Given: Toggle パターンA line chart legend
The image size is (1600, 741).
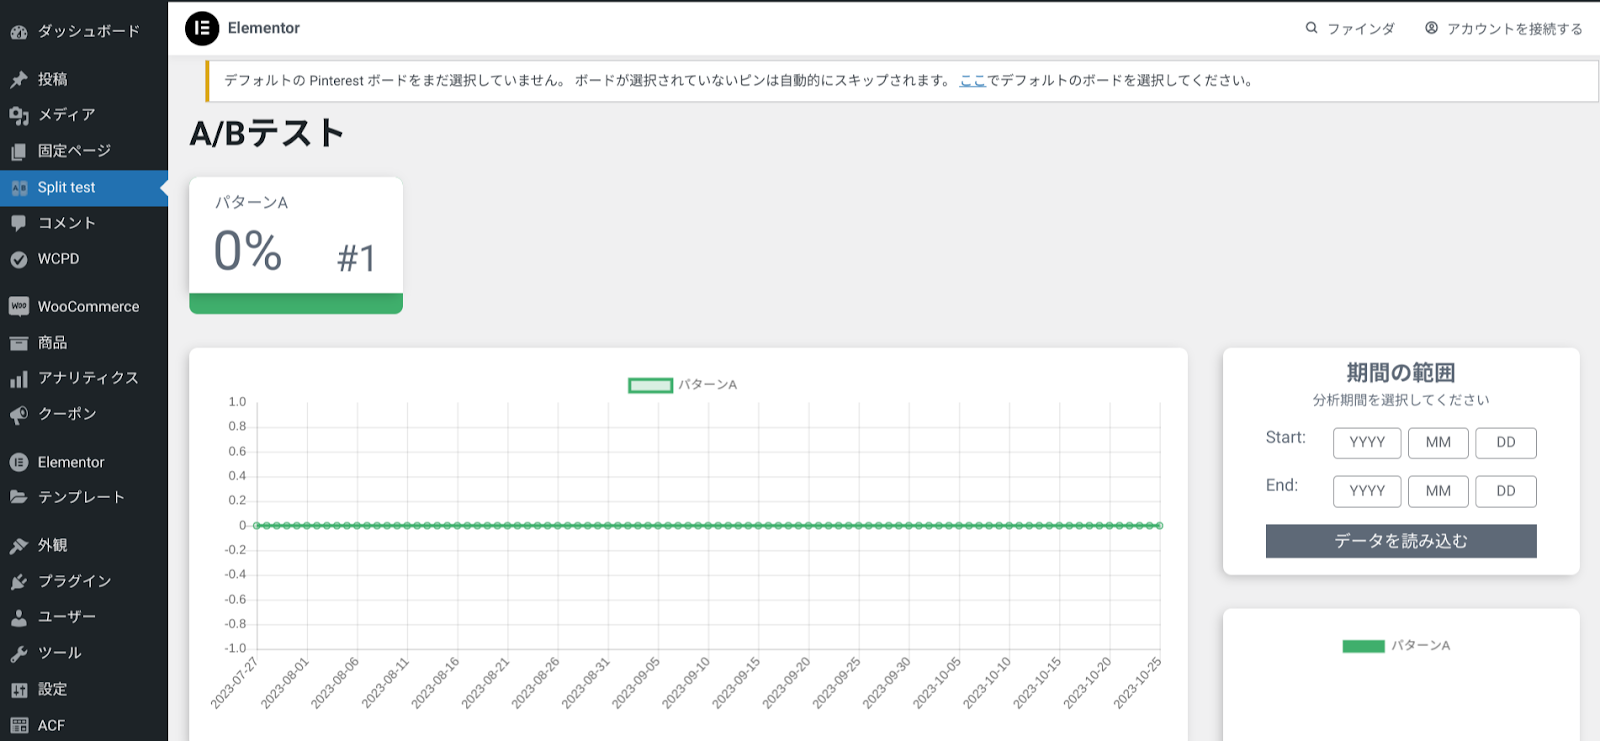Looking at the screenshot, I should point(682,385).
